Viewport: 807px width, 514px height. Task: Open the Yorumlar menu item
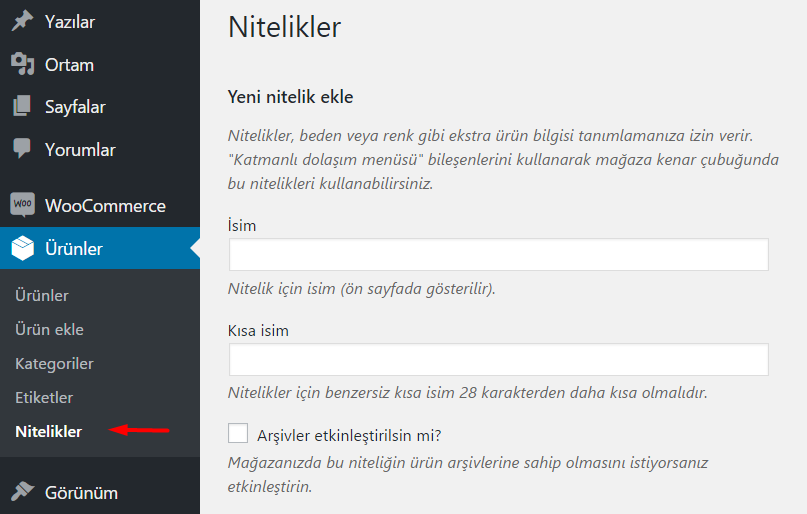click(x=80, y=150)
